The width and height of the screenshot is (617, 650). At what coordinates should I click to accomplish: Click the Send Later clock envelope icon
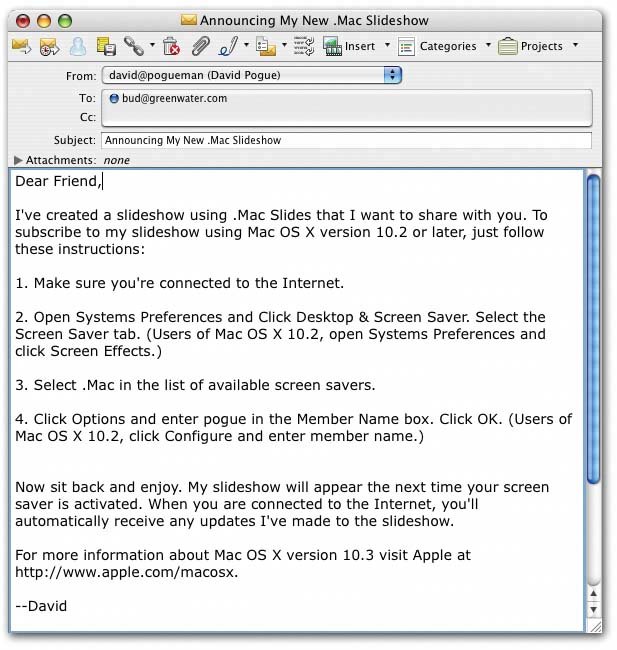click(x=49, y=46)
